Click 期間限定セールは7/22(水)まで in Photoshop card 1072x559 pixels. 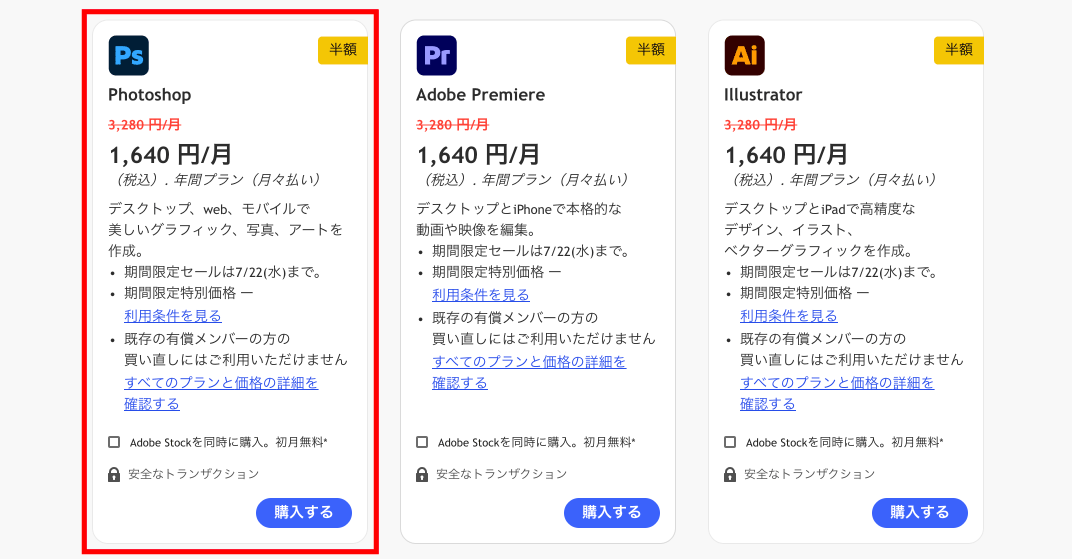(x=223, y=273)
